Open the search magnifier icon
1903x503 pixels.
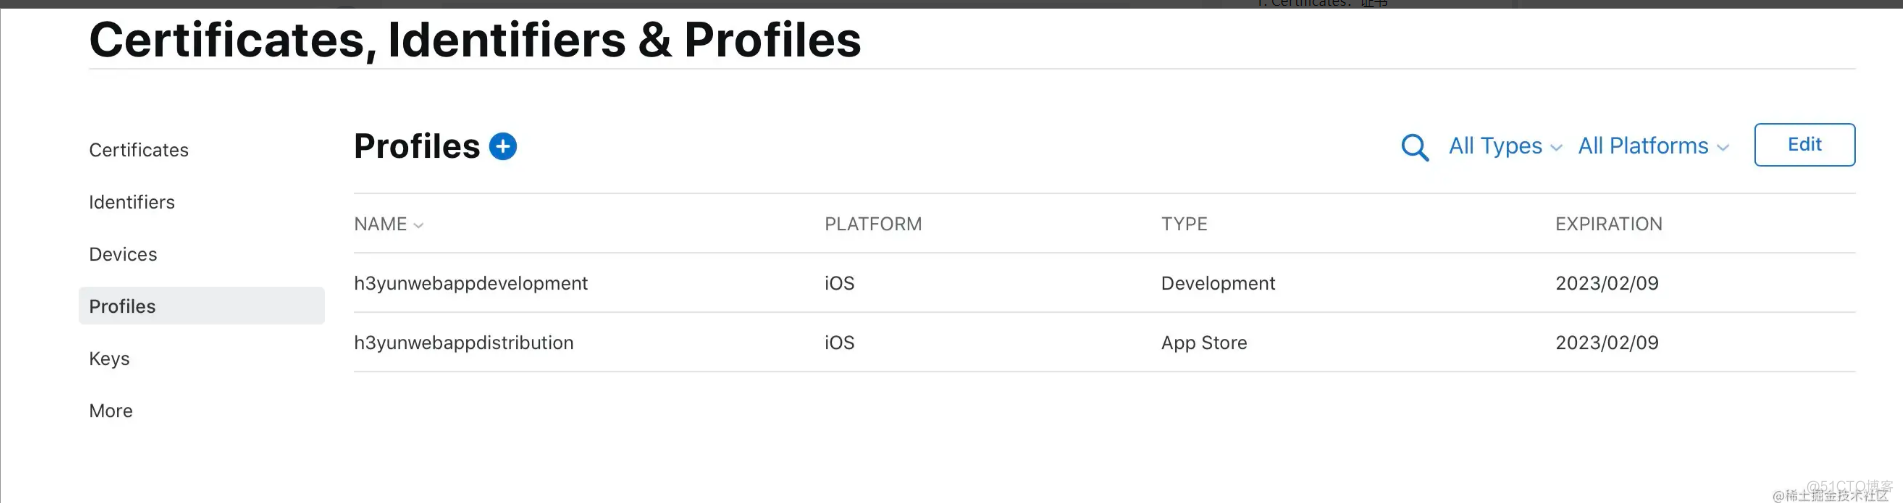(x=1415, y=147)
